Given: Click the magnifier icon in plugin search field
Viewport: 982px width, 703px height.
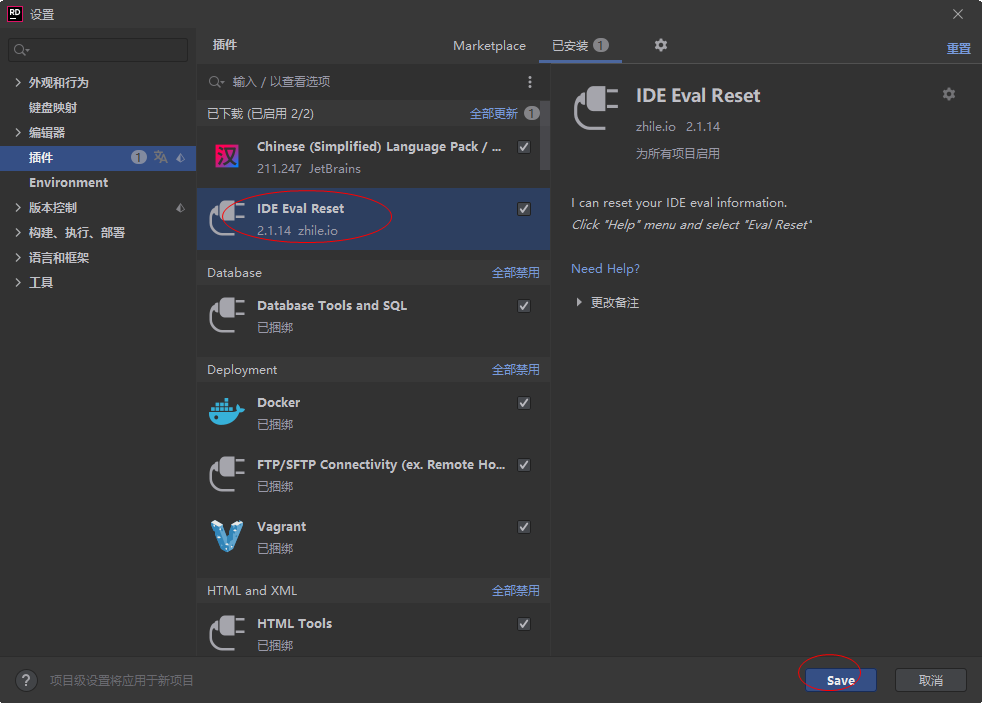Looking at the screenshot, I should click(217, 82).
